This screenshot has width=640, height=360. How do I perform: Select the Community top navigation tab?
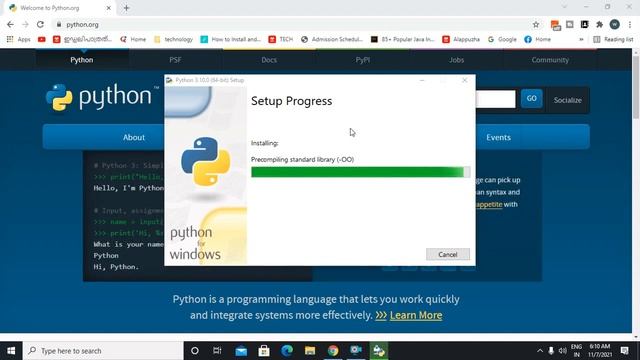click(x=550, y=60)
